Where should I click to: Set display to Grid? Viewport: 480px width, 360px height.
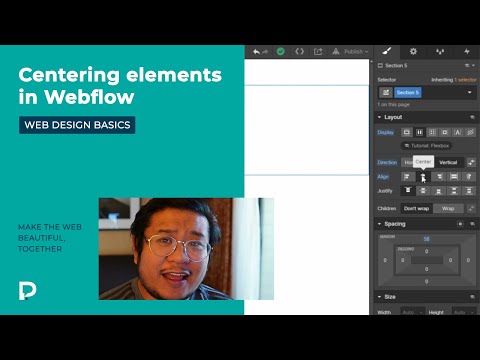tap(432, 132)
